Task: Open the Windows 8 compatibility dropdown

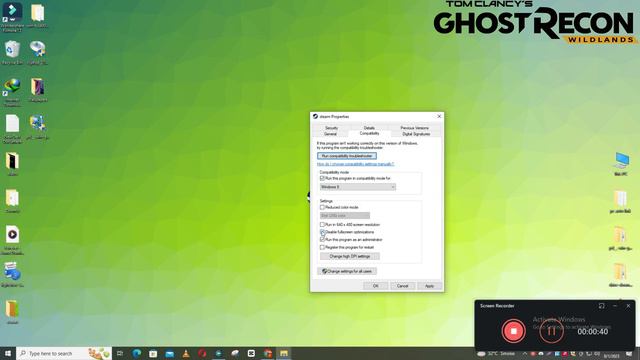Action: (358, 187)
